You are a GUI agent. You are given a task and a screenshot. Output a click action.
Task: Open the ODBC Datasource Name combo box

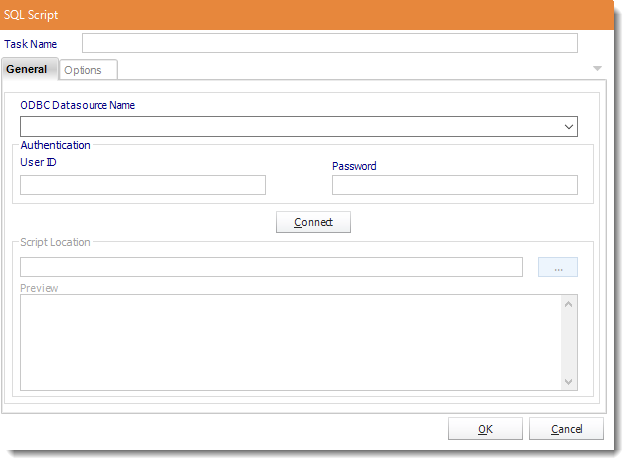coord(299,126)
